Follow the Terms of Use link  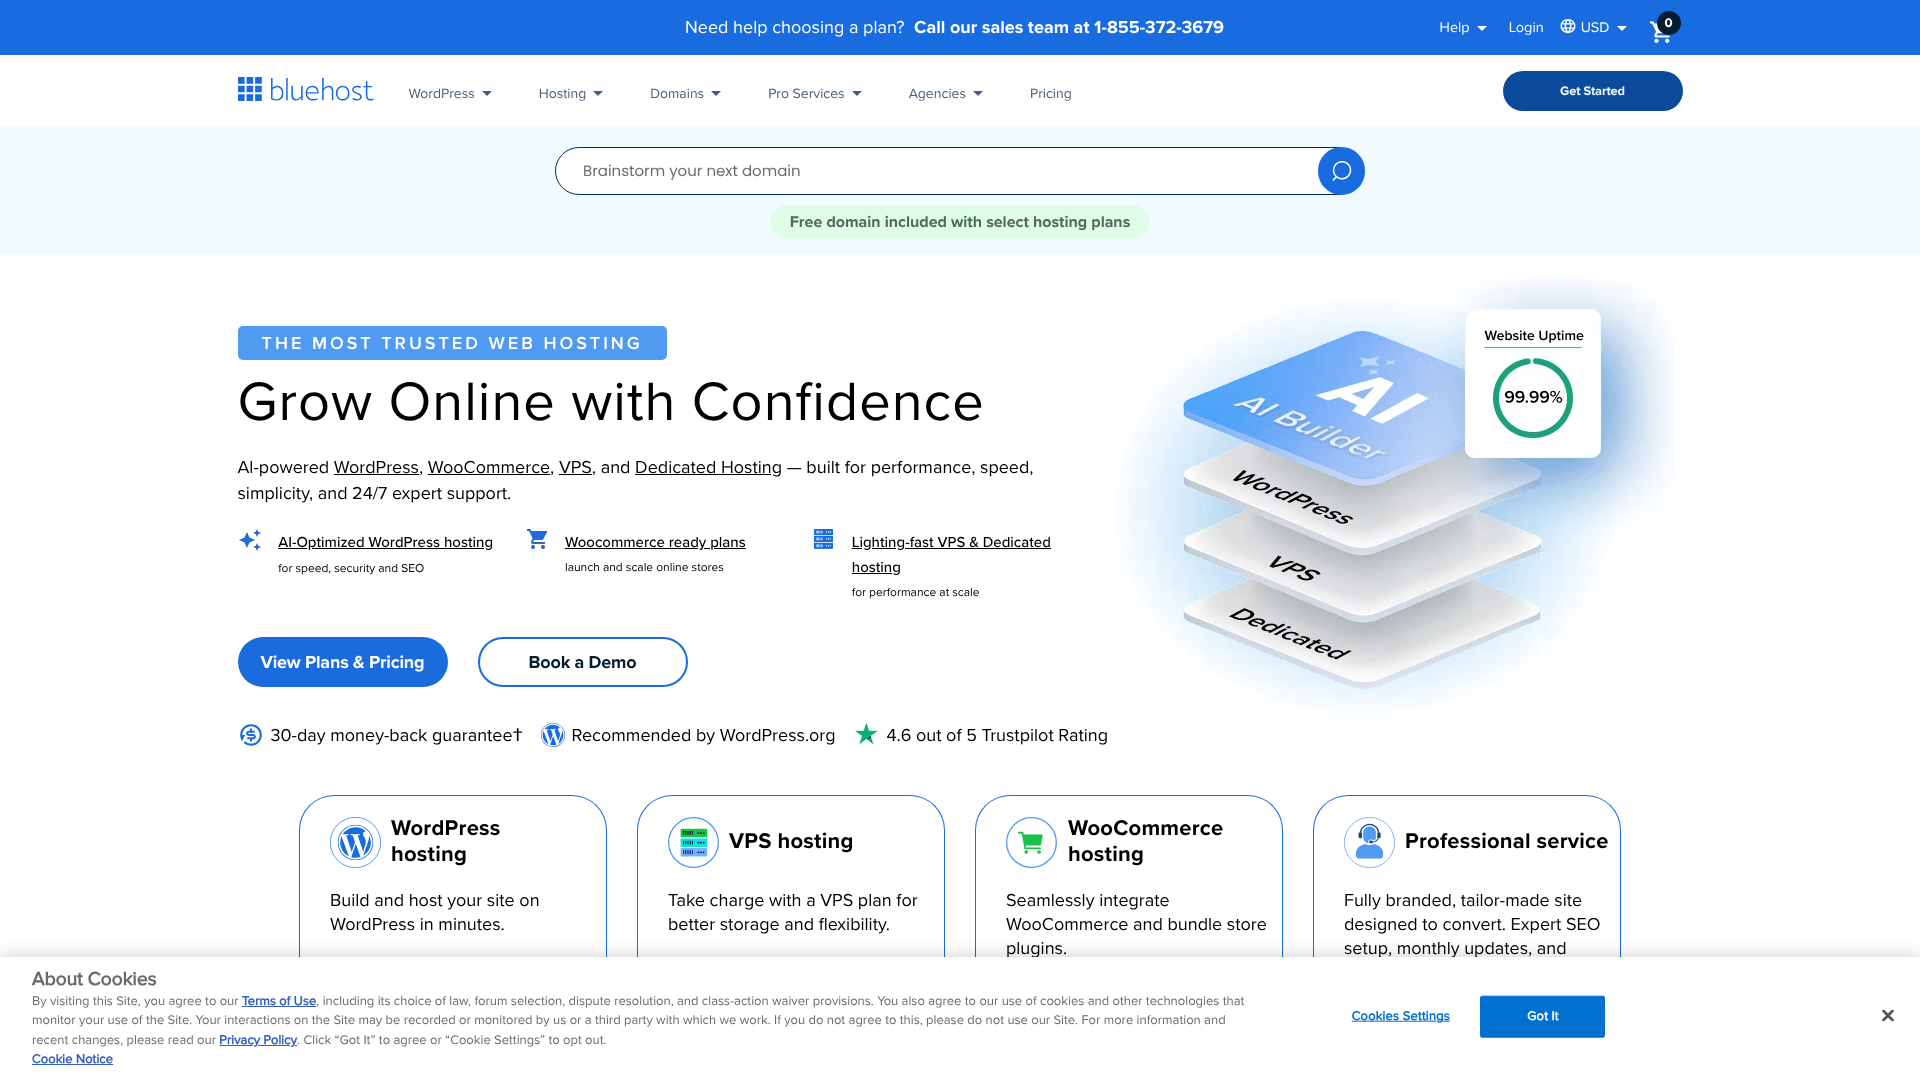278,1000
